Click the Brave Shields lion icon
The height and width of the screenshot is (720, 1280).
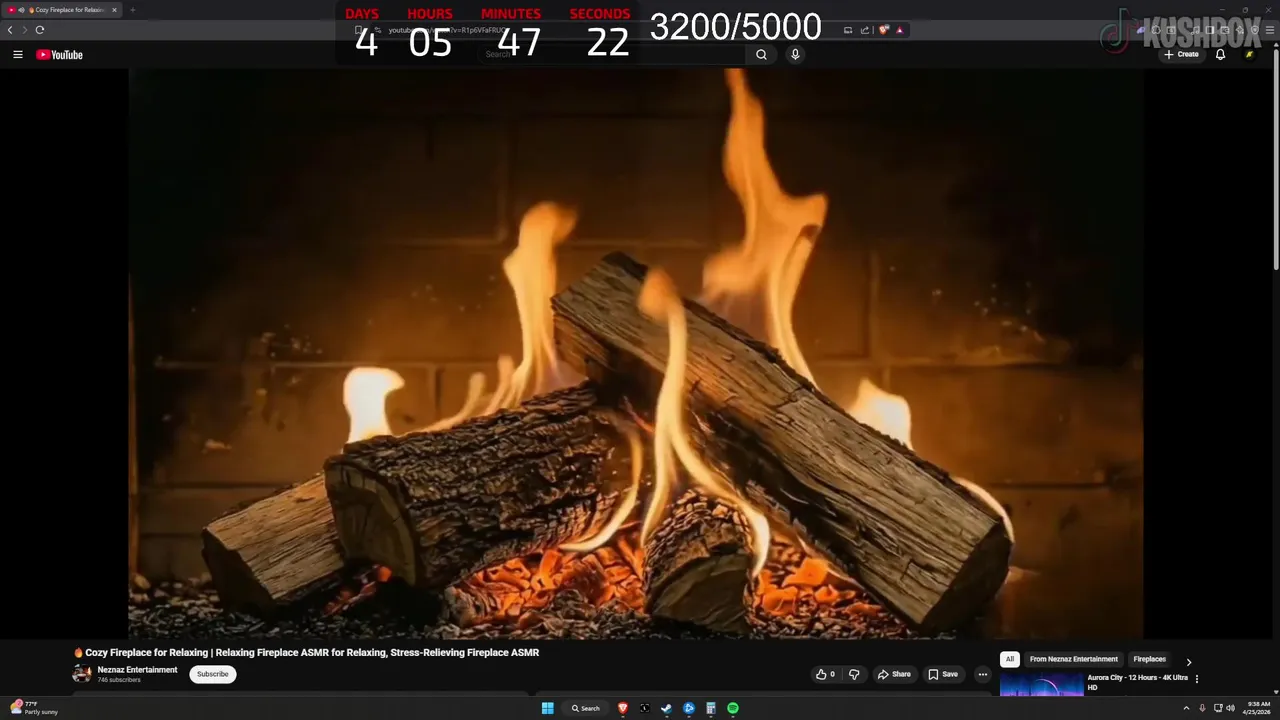(884, 30)
